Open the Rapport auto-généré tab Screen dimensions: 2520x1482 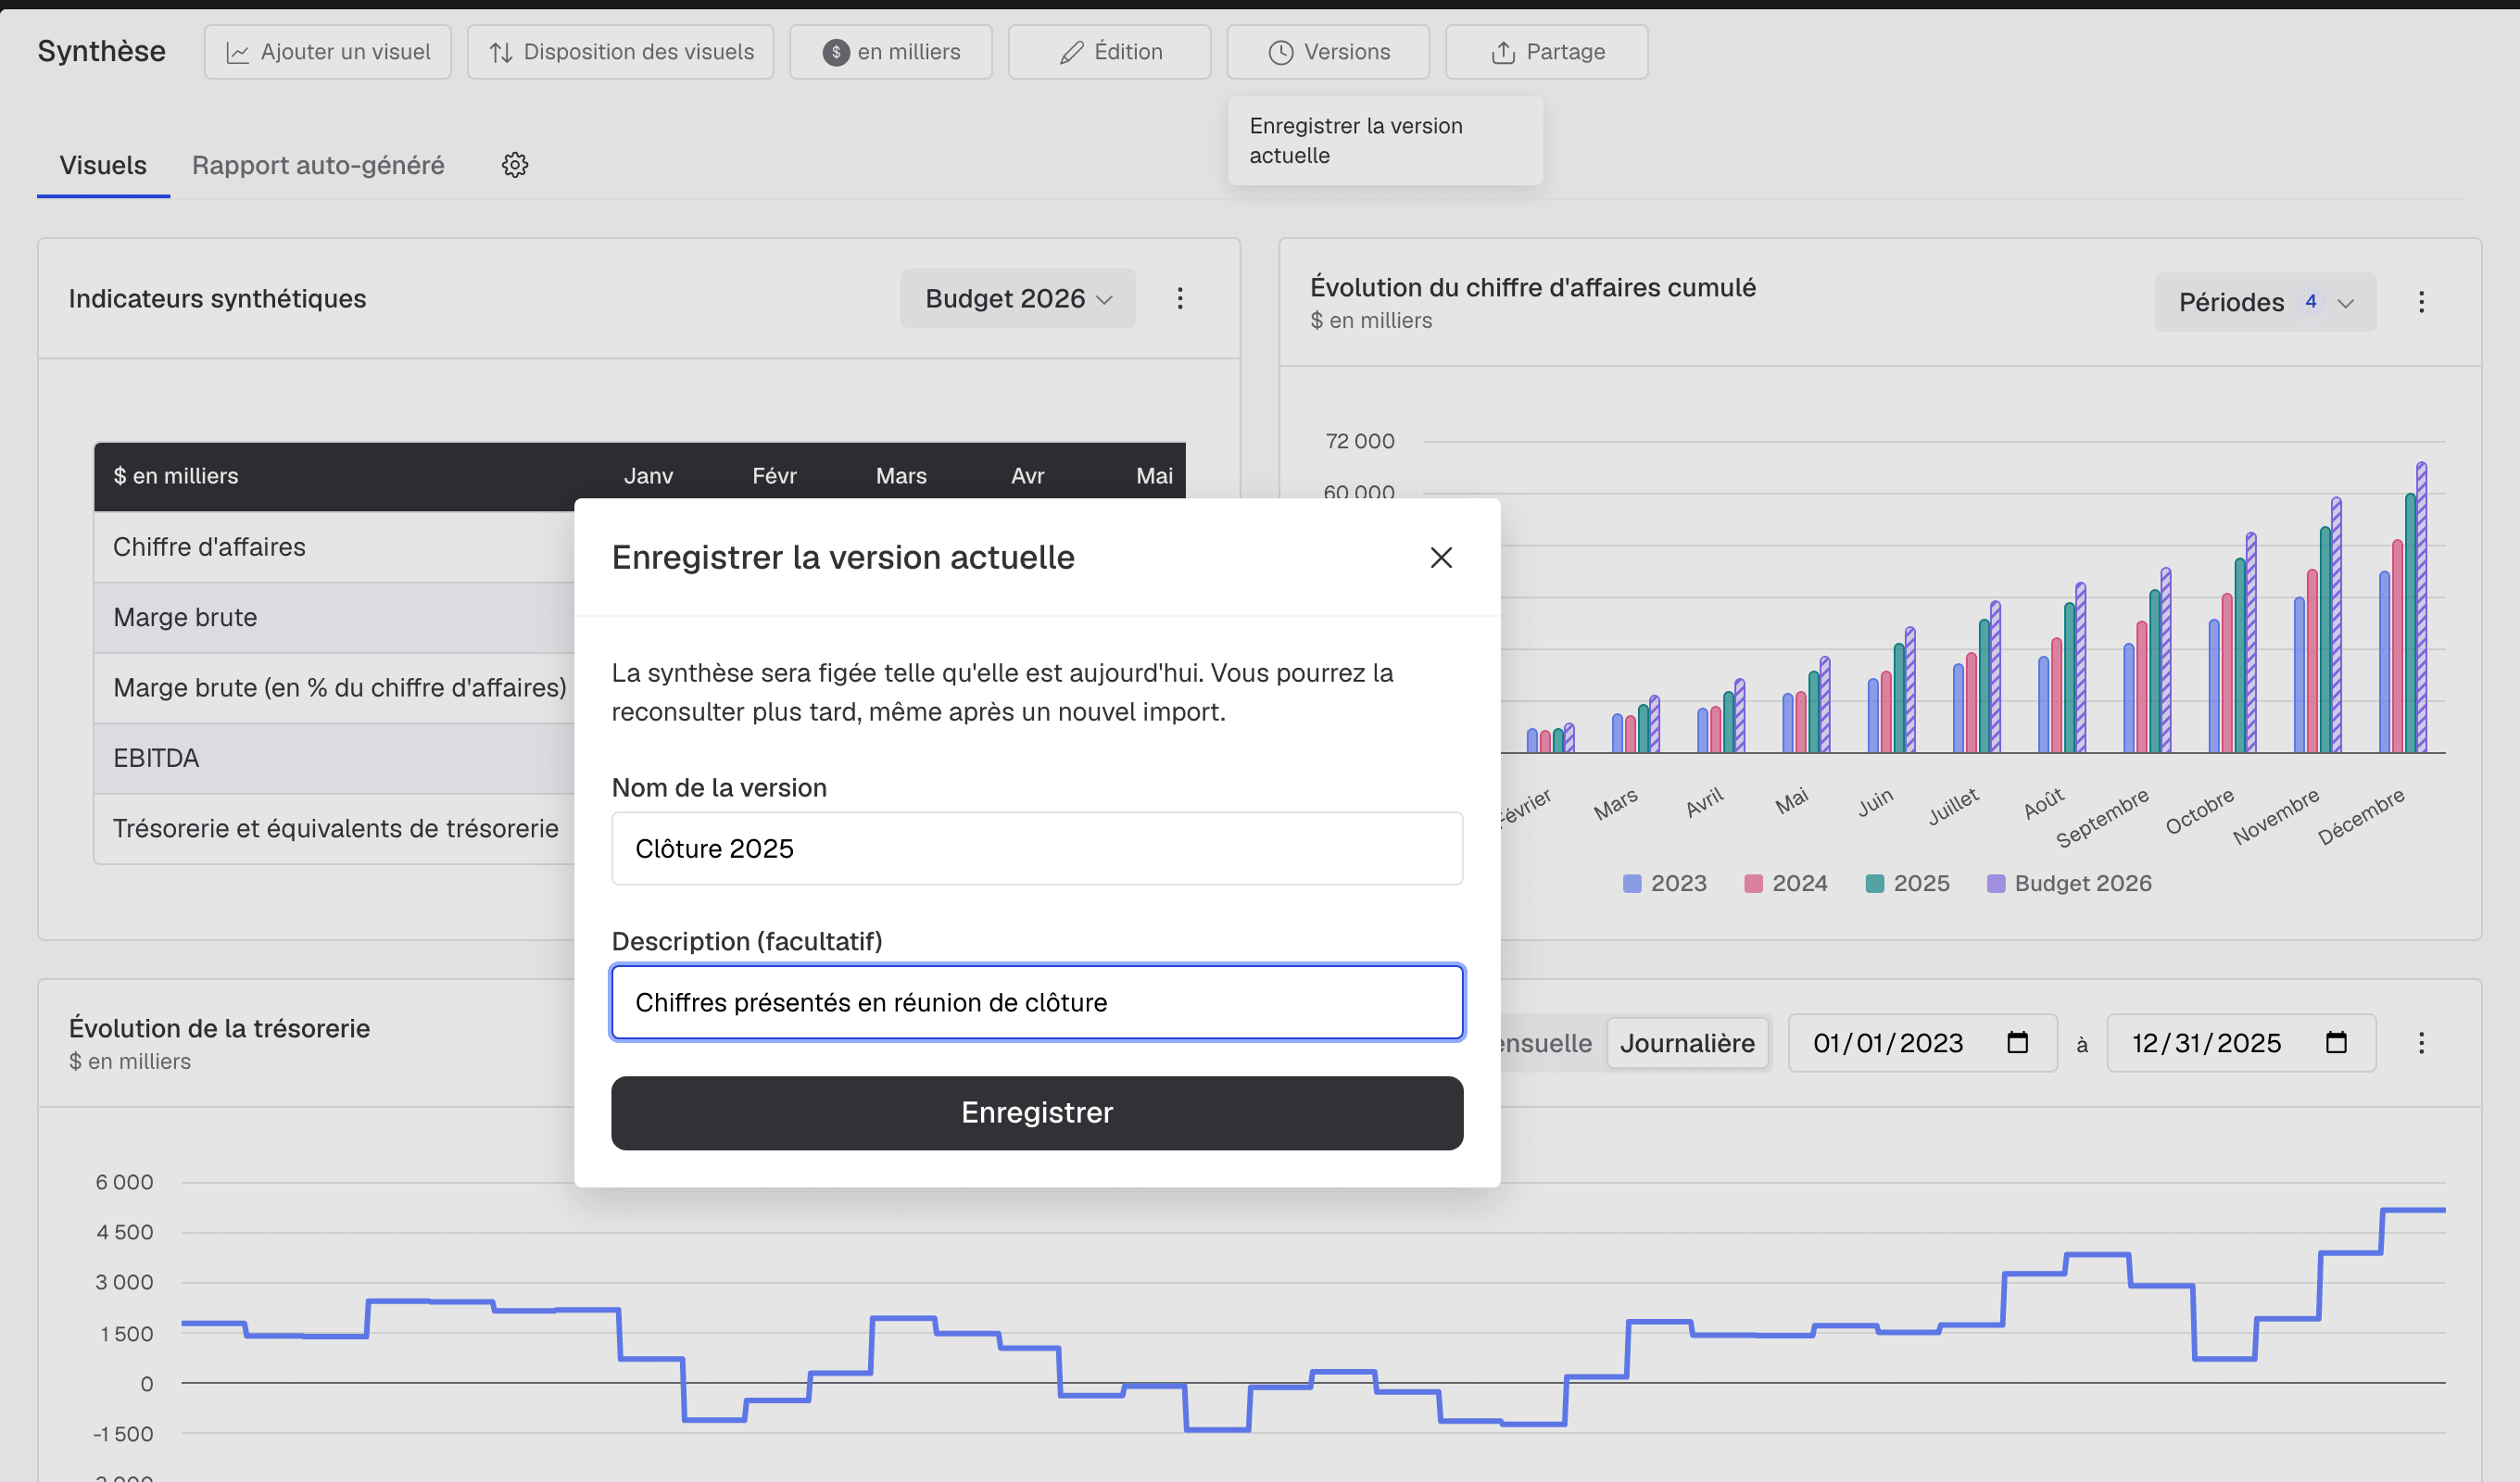pos(318,165)
